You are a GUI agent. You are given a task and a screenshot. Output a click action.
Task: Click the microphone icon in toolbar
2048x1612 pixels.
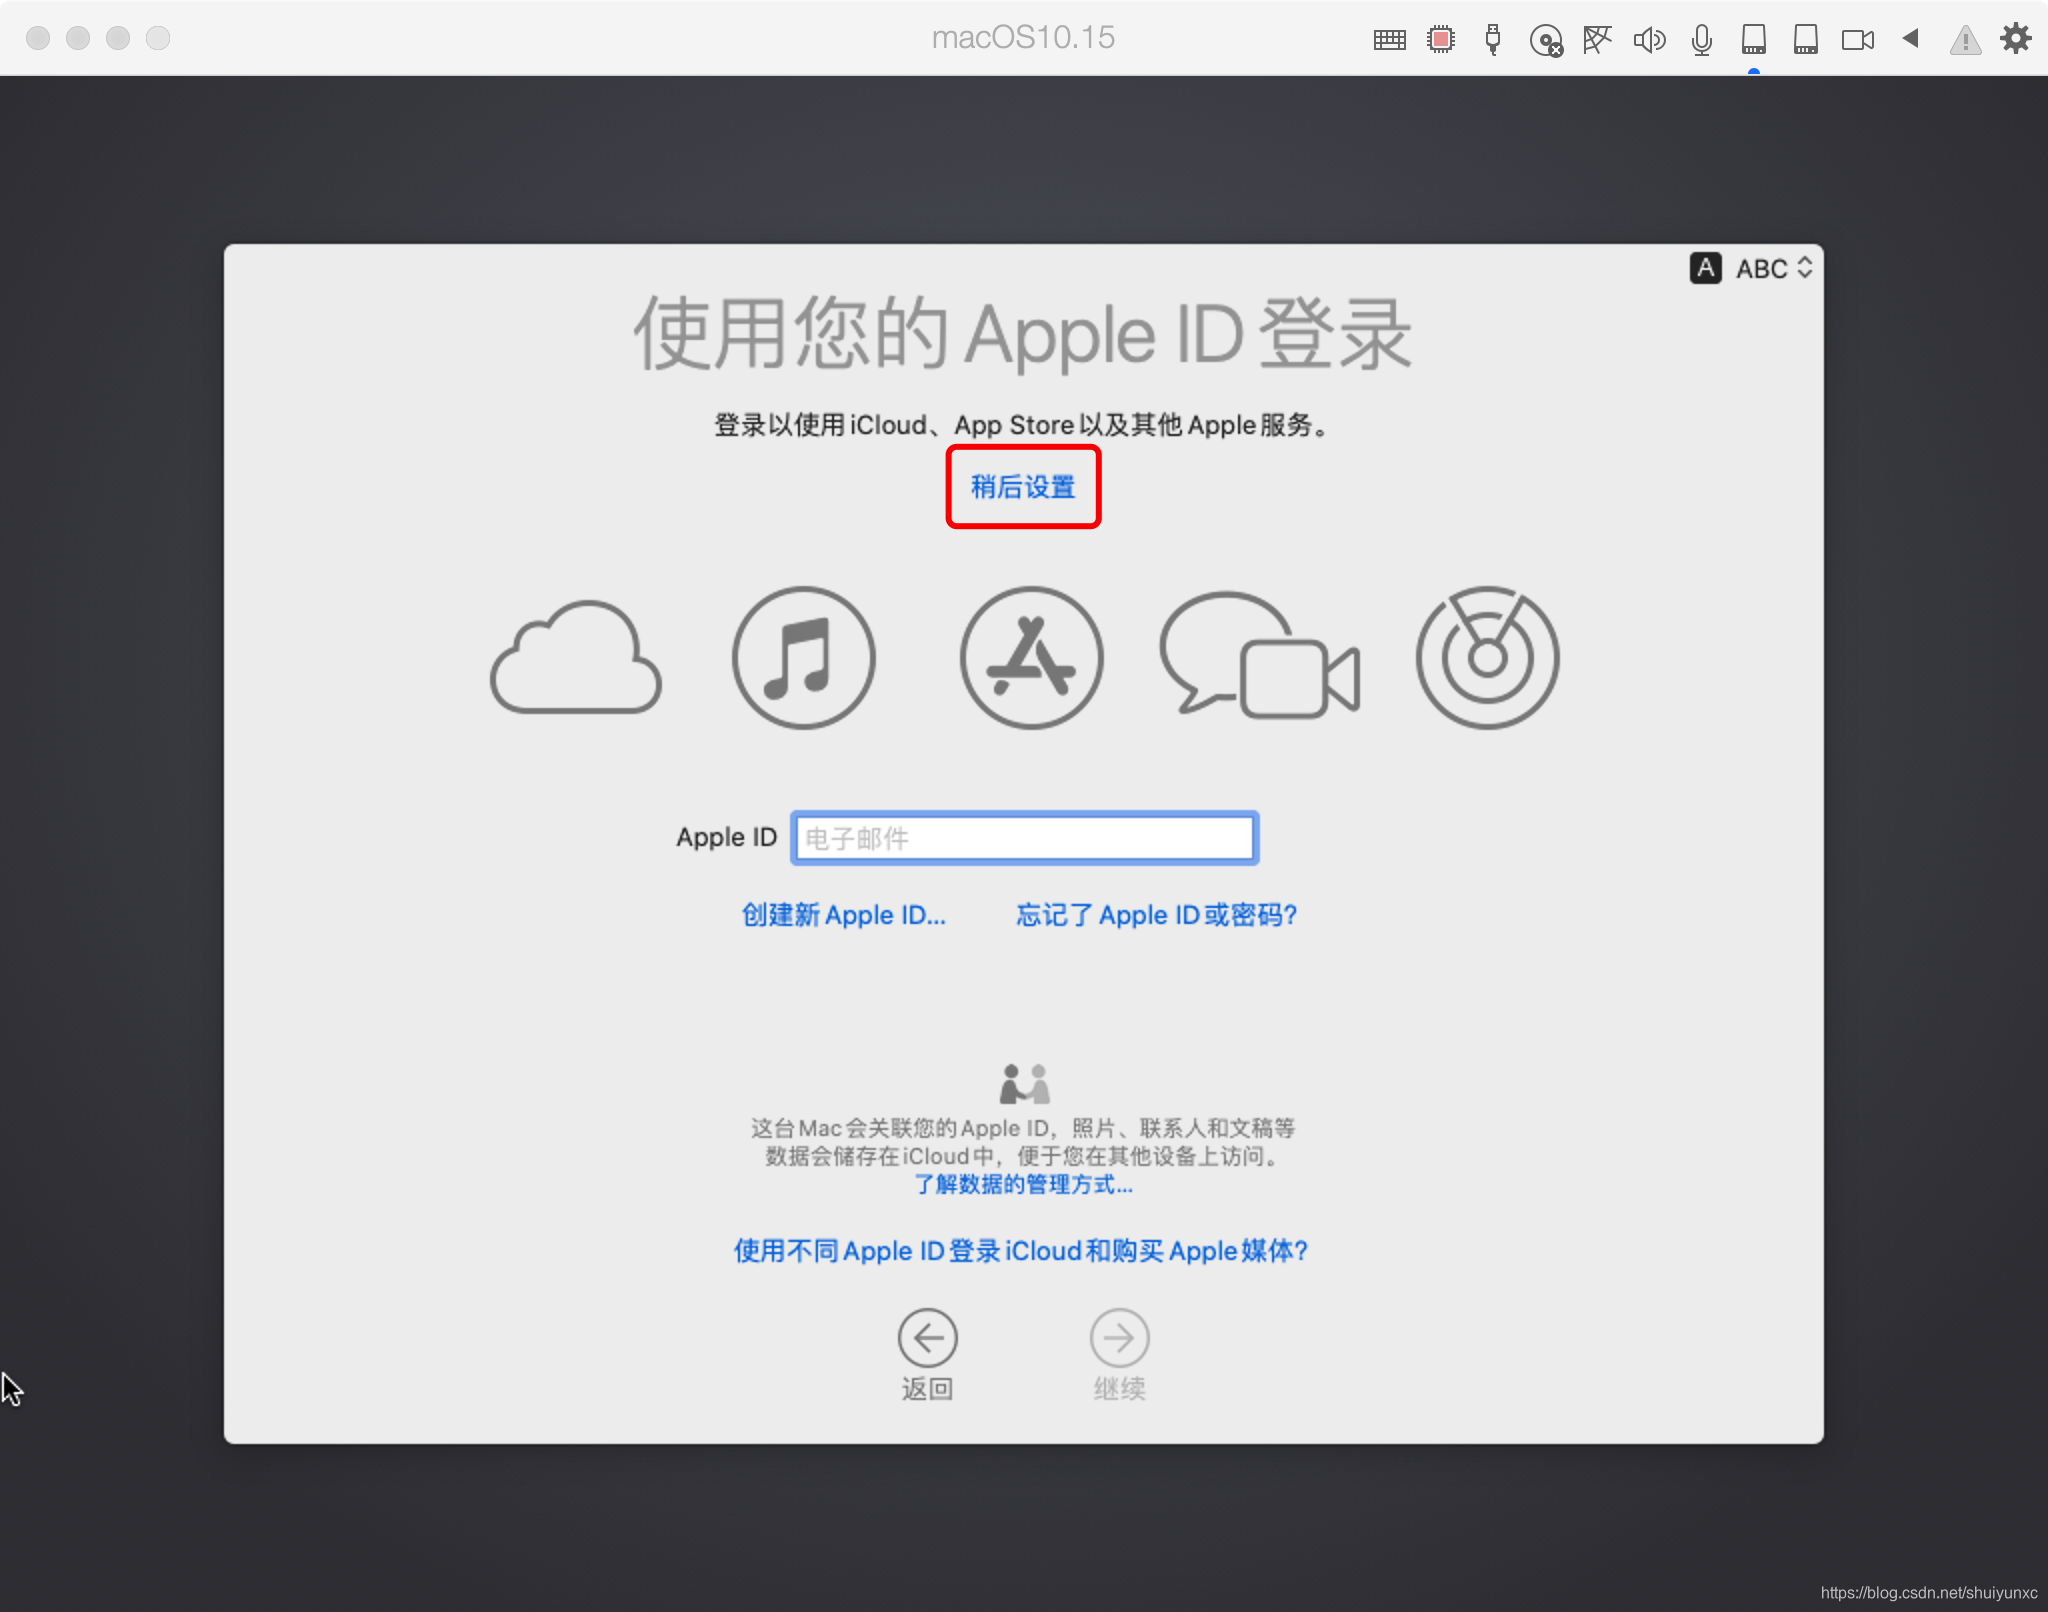pyautogui.click(x=1701, y=40)
